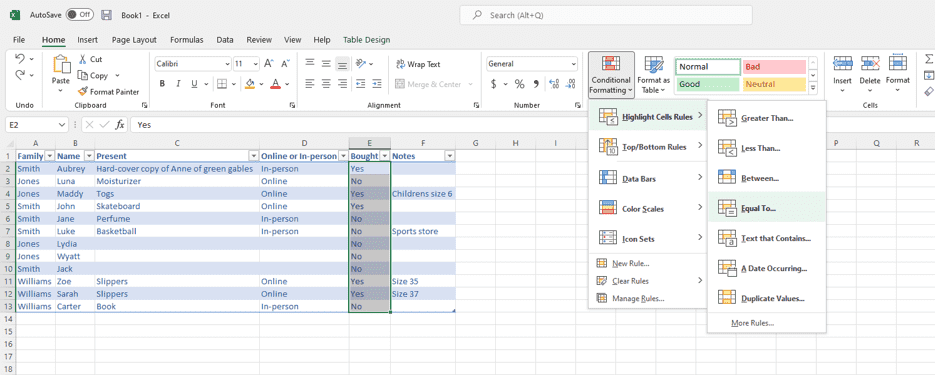This screenshot has height=375, width=935.
Task: Click the Redo arrow icon
Action: click(x=20, y=75)
